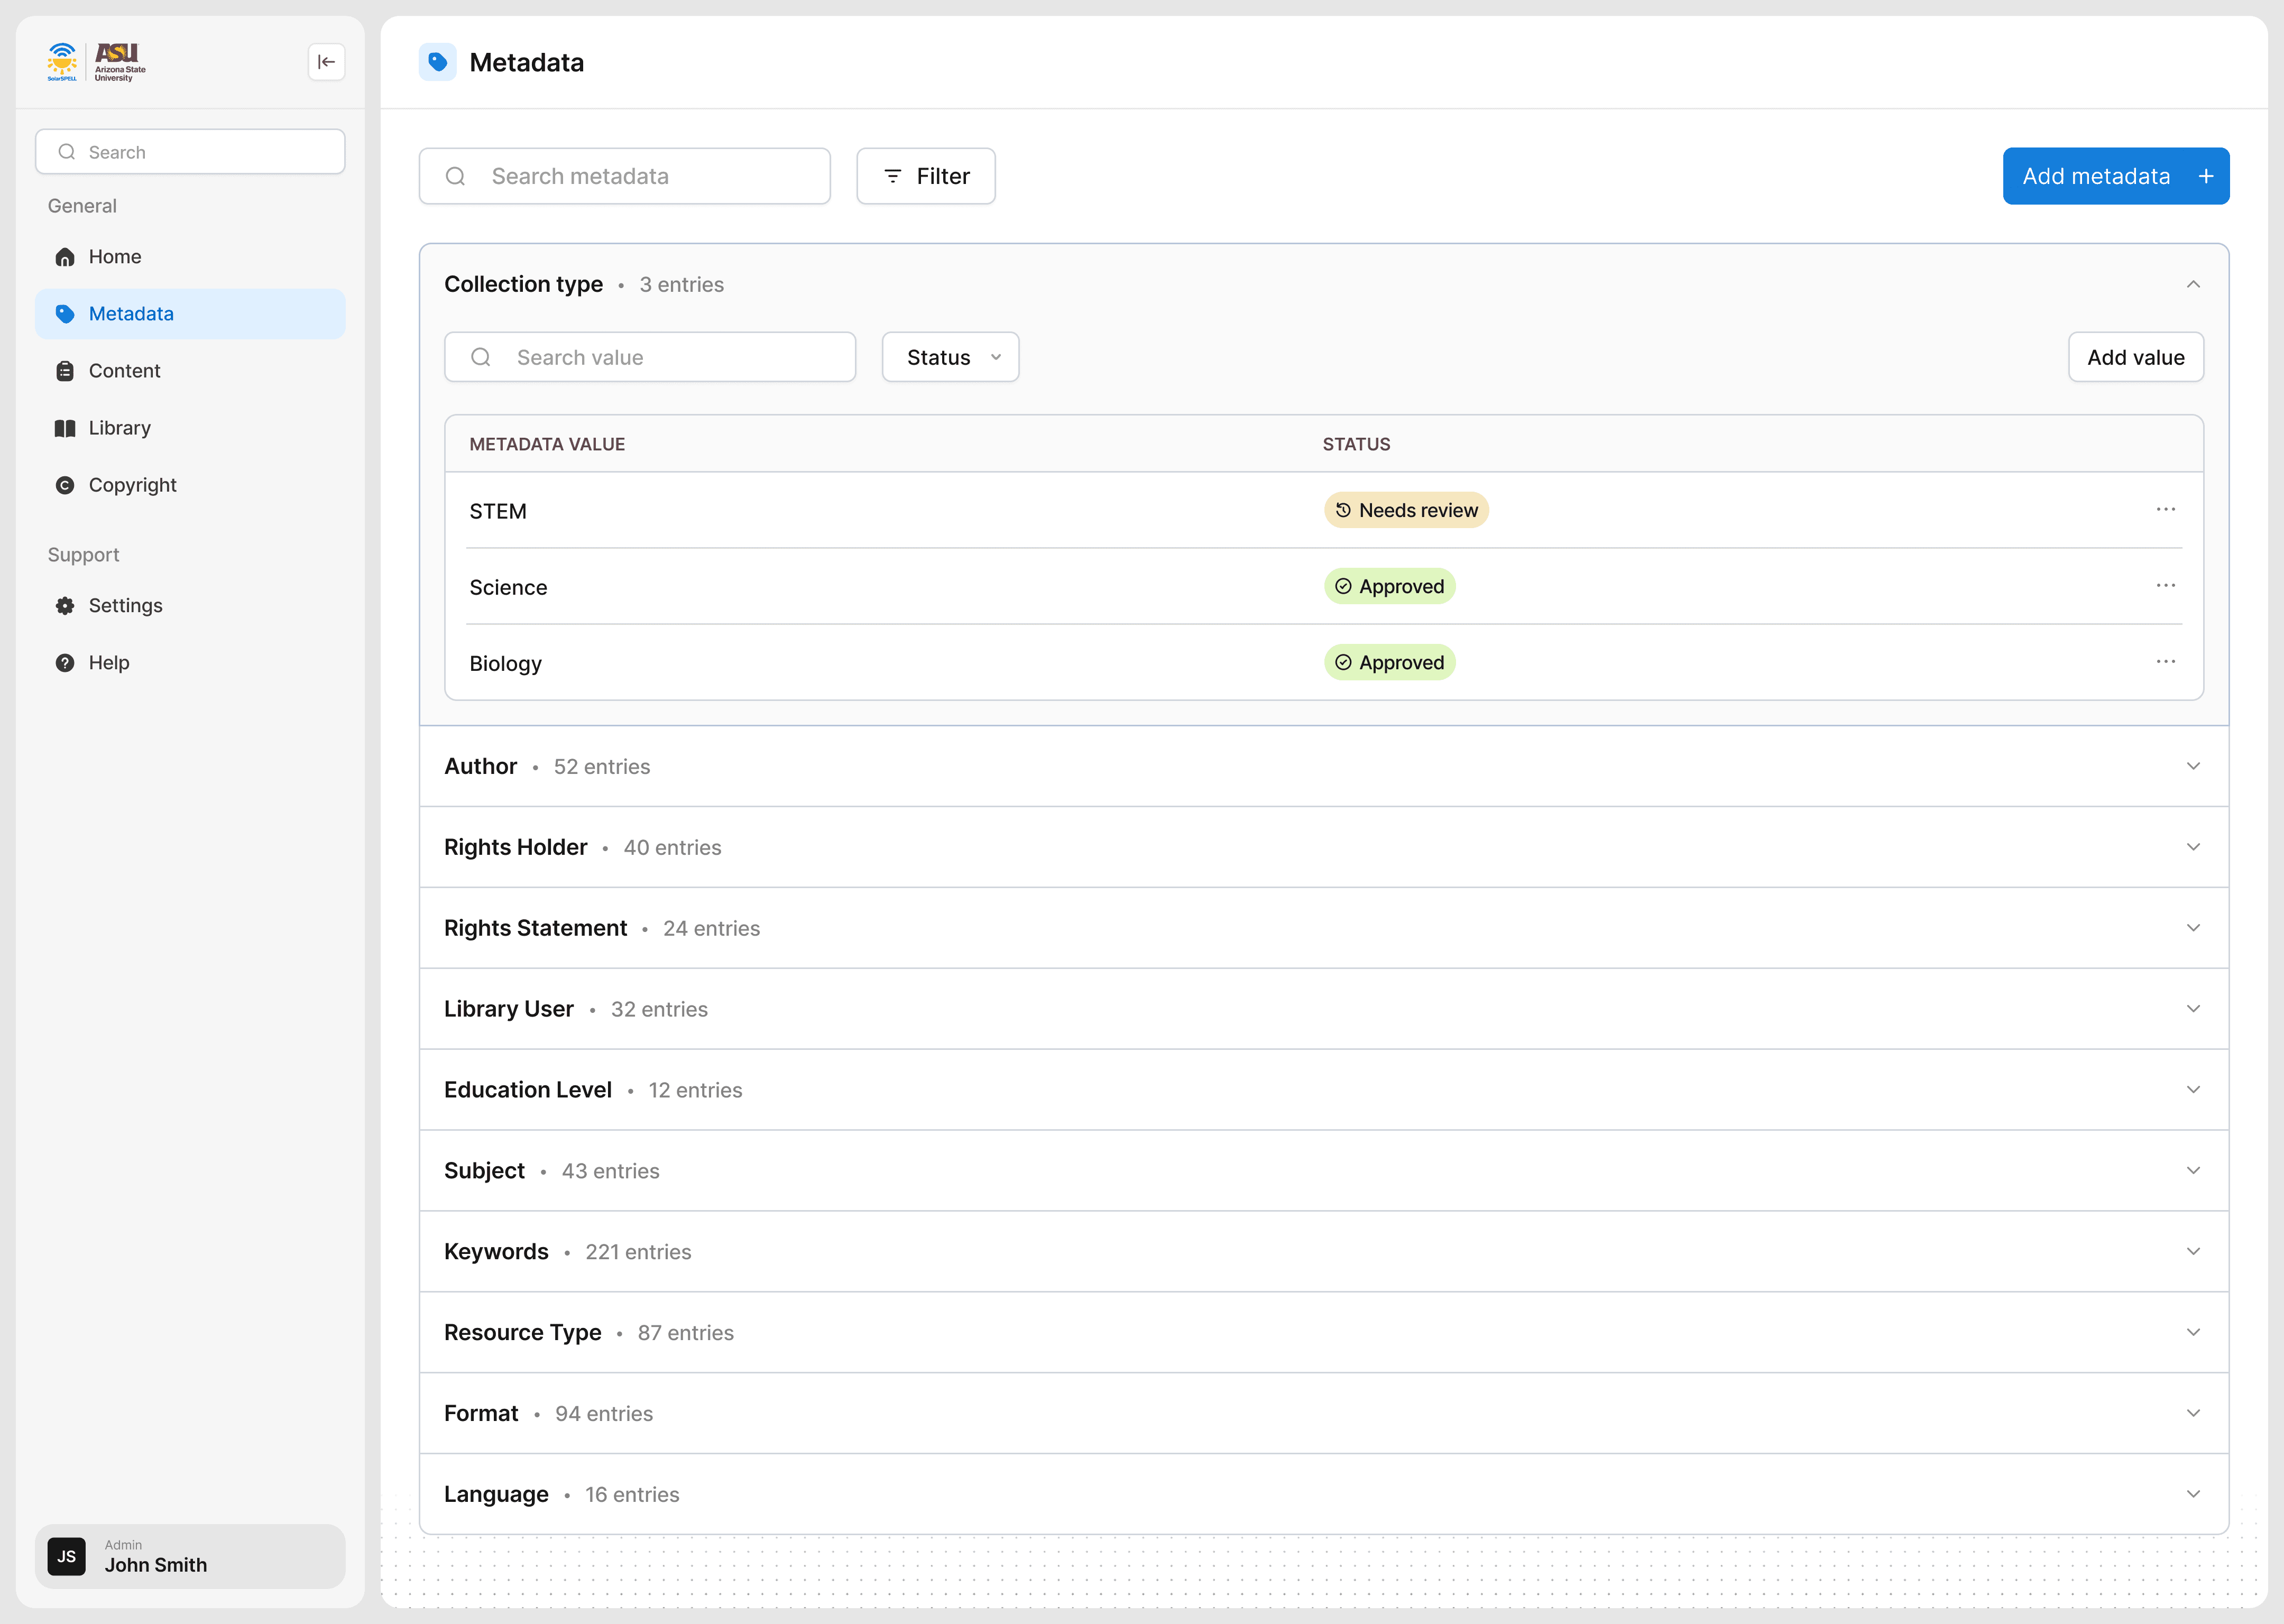Click the Settings gear icon
2284x1624 pixels.
[x=65, y=606]
